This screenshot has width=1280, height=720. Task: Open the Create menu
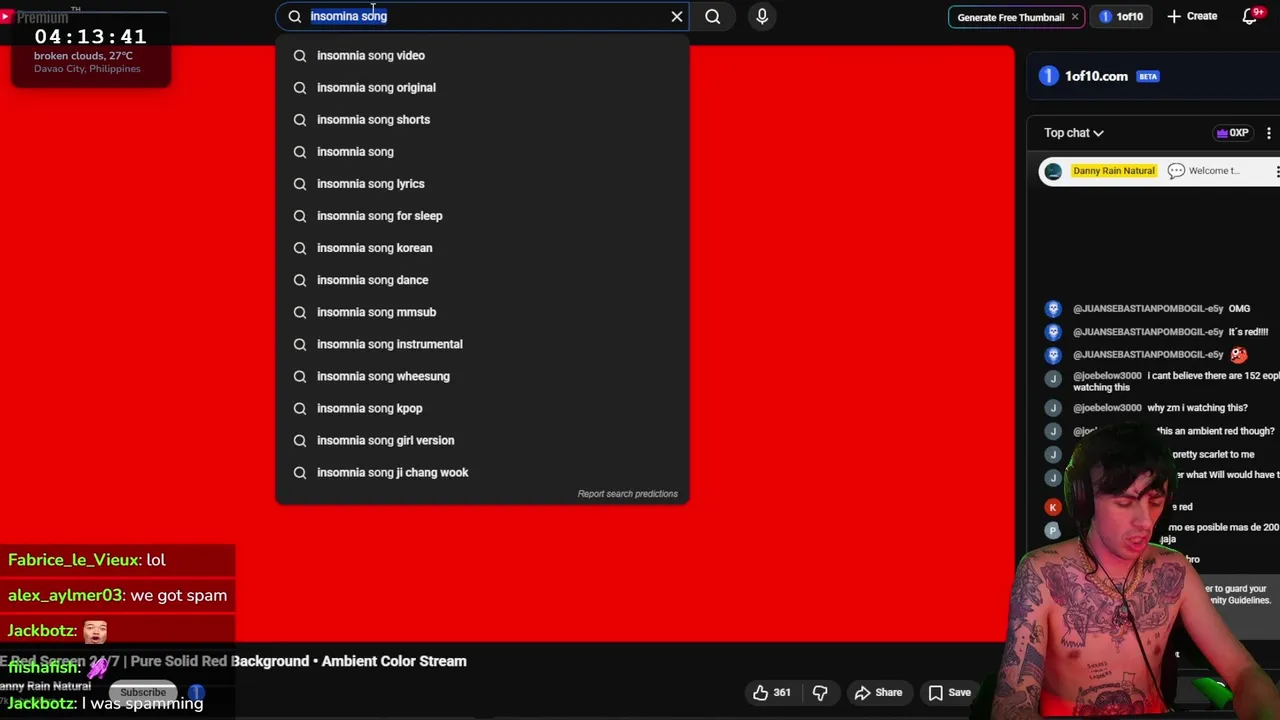1192,16
